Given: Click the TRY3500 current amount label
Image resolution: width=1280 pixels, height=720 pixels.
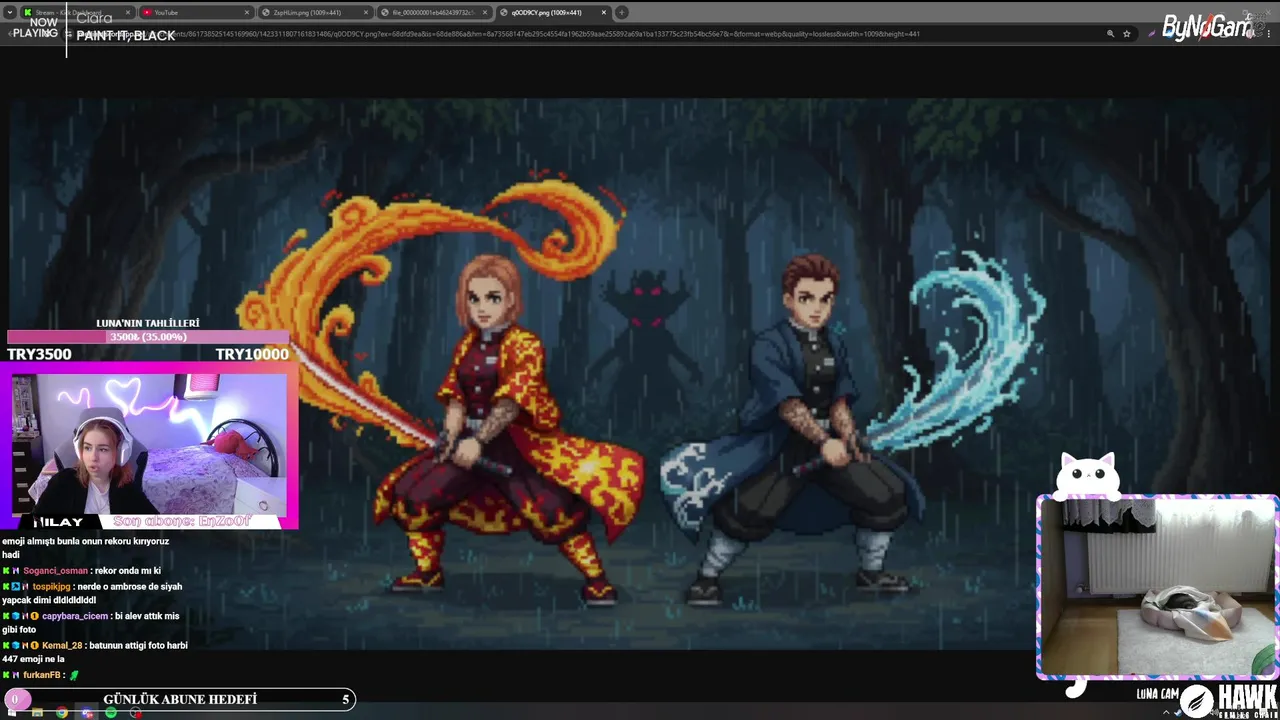Looking at the screenshot, I should point(39,354).
